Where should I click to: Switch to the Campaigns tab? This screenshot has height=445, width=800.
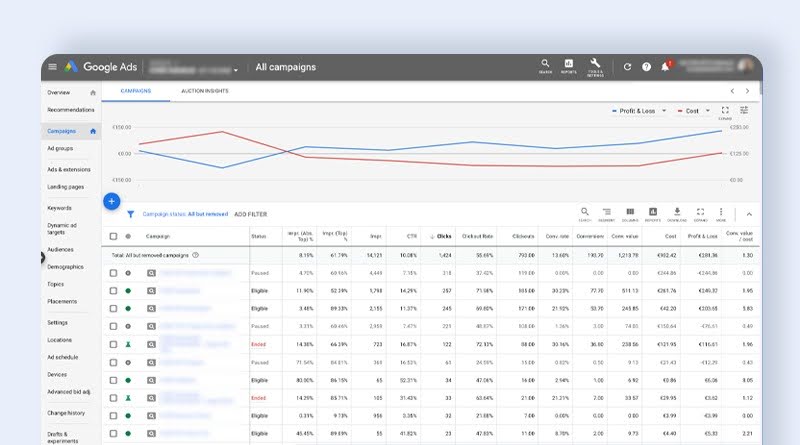click(x=136, y=91)
